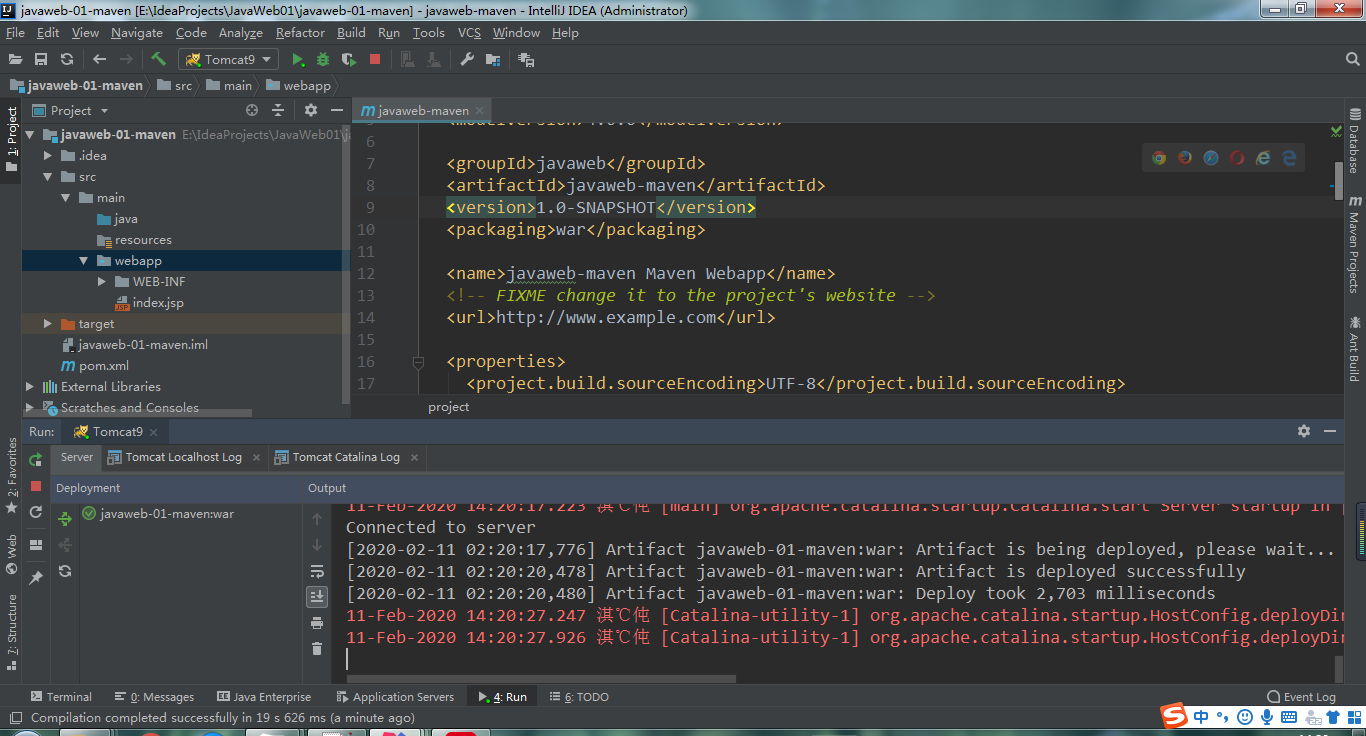Navigate back with the left arrow icon
Viewport: 1366px width, 736px height.
pyautogui.click(x=99, y=60)
